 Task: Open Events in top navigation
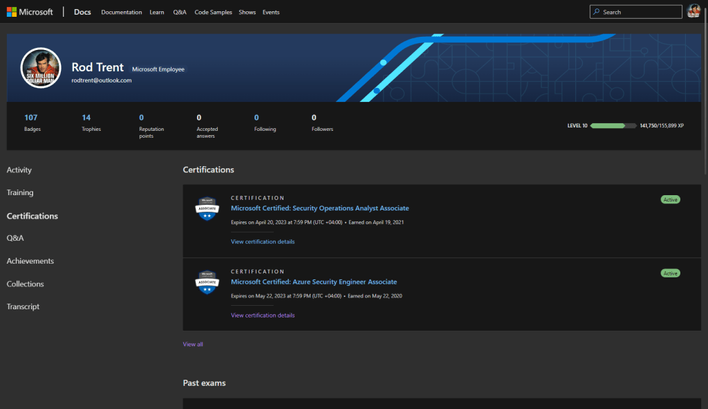pos(271,12)
